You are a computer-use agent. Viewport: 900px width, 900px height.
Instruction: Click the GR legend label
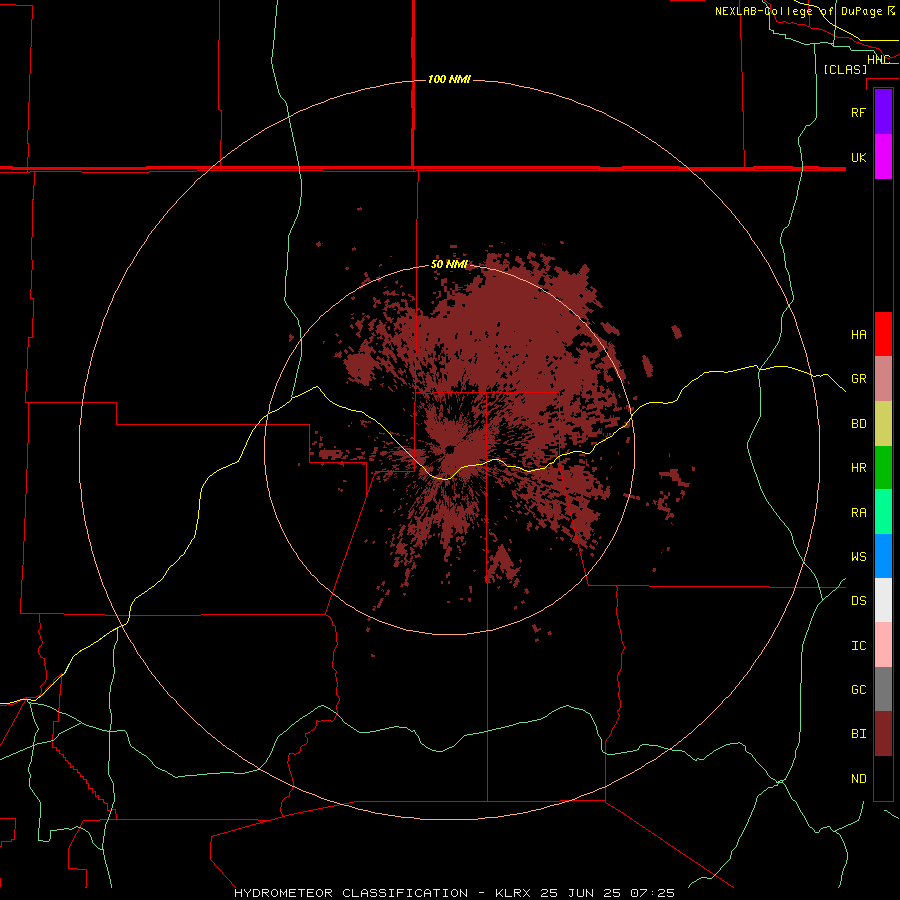[x=858, y=379]
